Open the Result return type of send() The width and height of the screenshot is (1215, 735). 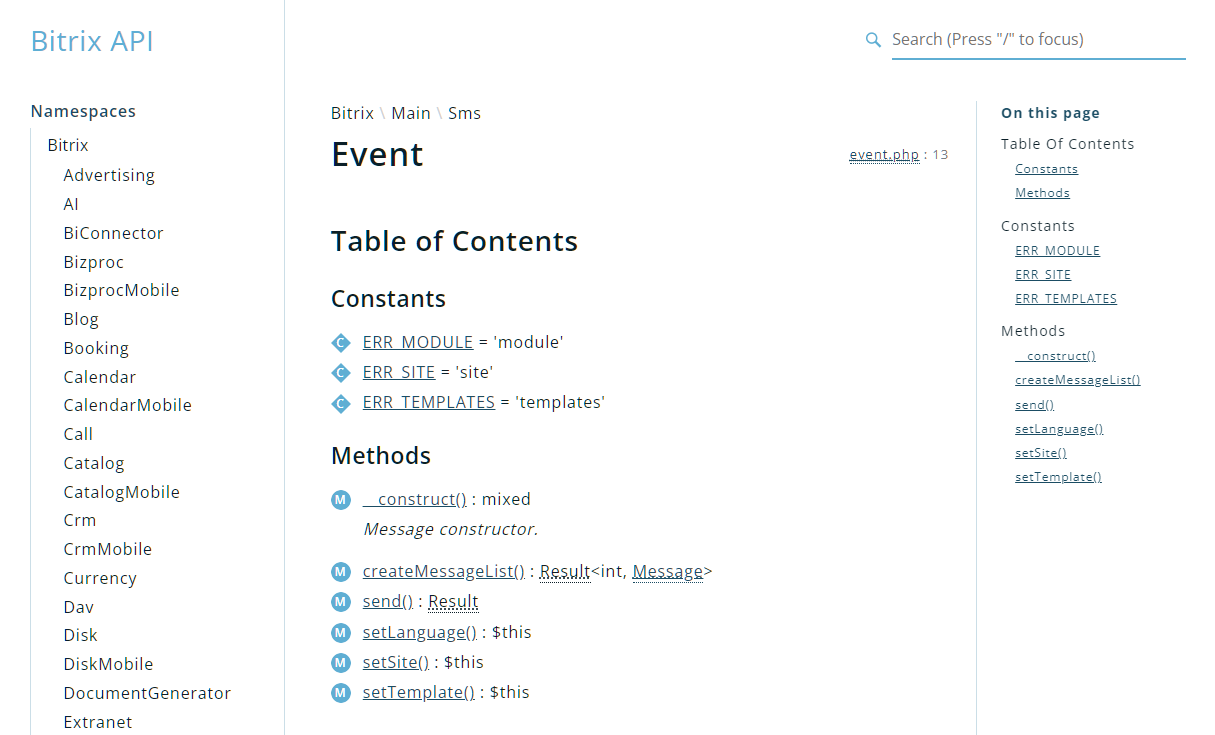(453, 602)
